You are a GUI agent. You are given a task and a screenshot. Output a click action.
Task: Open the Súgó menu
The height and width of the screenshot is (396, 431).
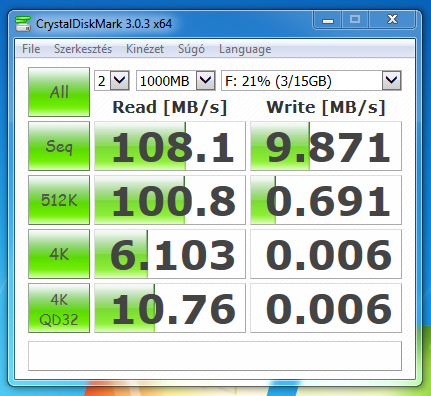(x=191, y=49)
